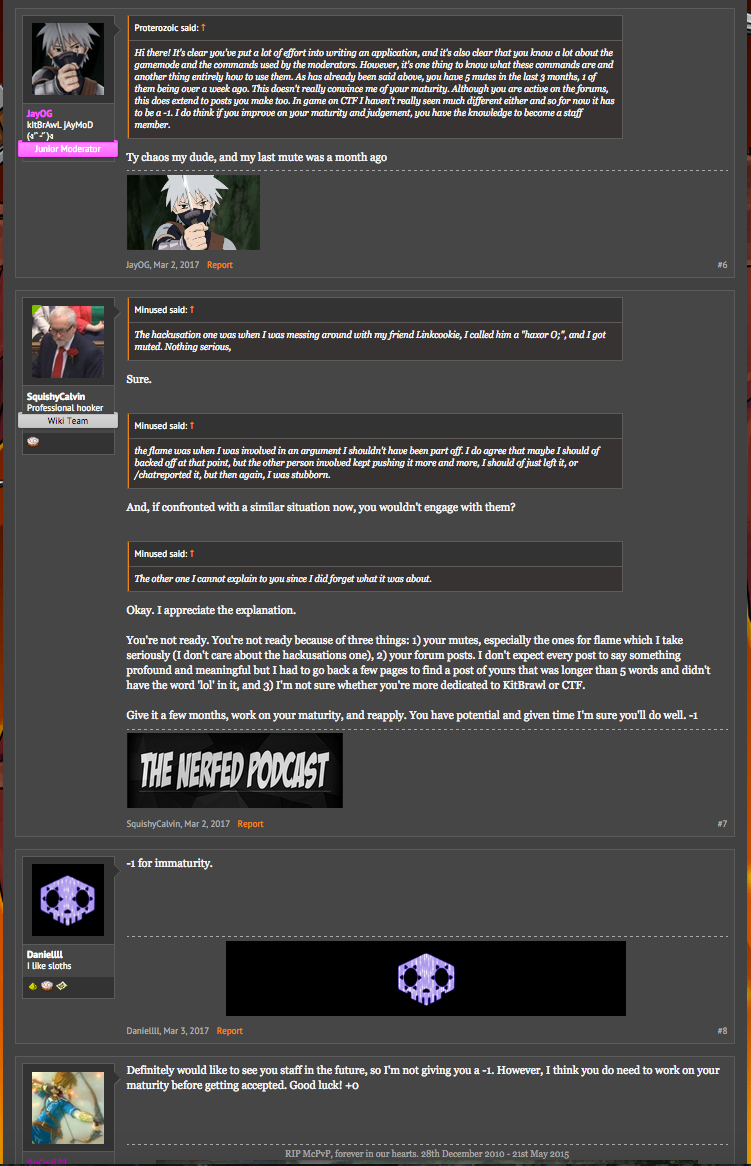Report SquishyCalvin's post #7
This screenshot has height=1166, width=751.
point(250,824)
